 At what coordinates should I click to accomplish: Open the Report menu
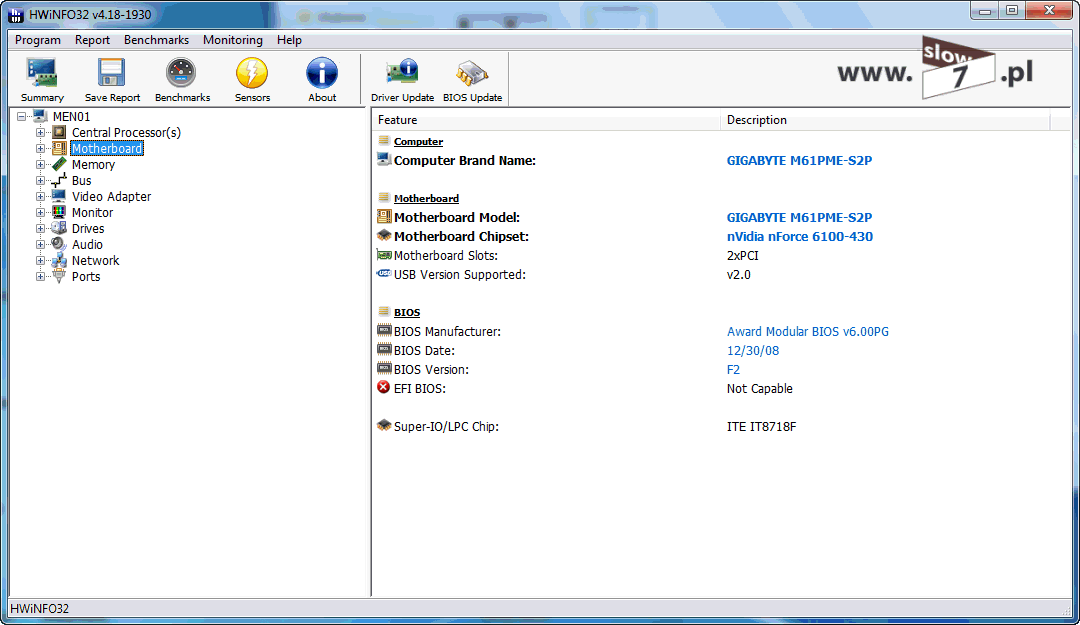click(x=92, y=40)
